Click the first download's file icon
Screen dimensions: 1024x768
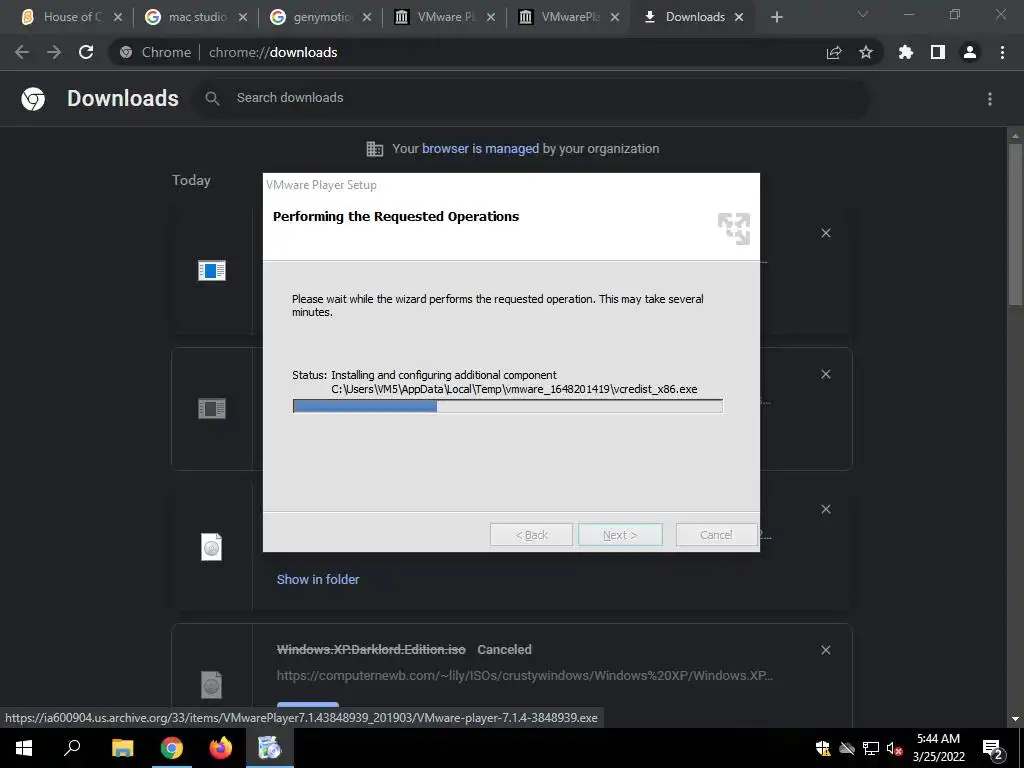(212, 270)
